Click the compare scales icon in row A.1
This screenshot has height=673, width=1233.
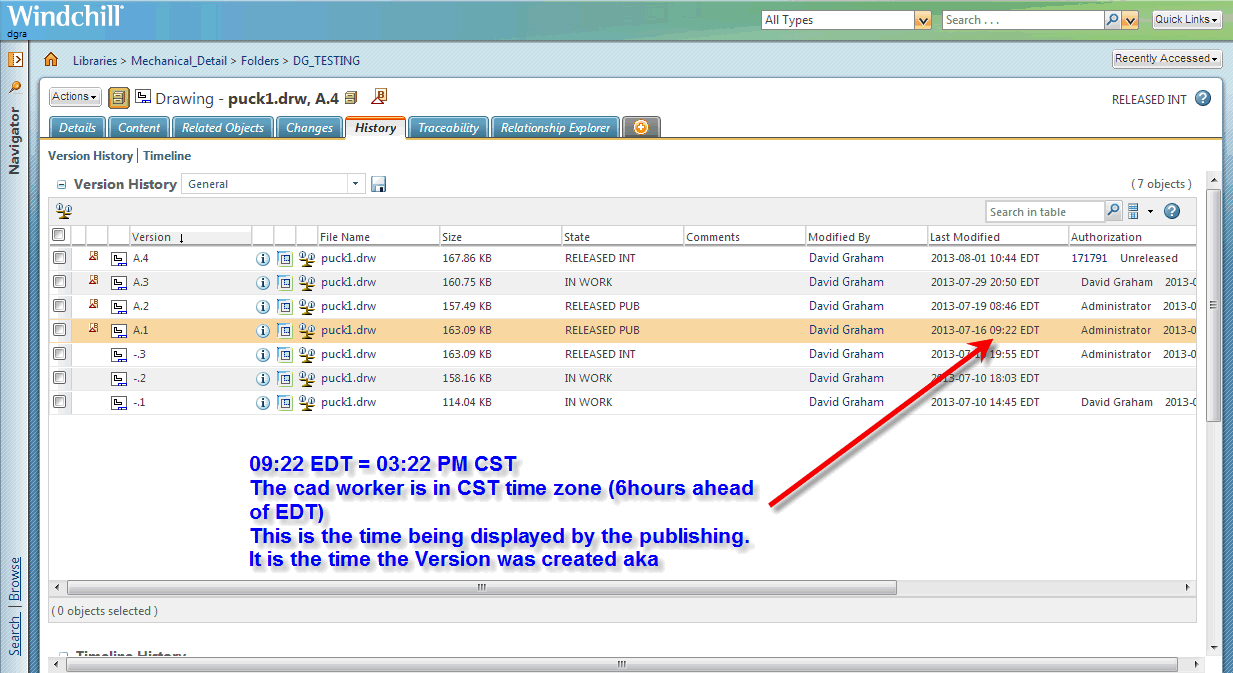click(307, 330)
